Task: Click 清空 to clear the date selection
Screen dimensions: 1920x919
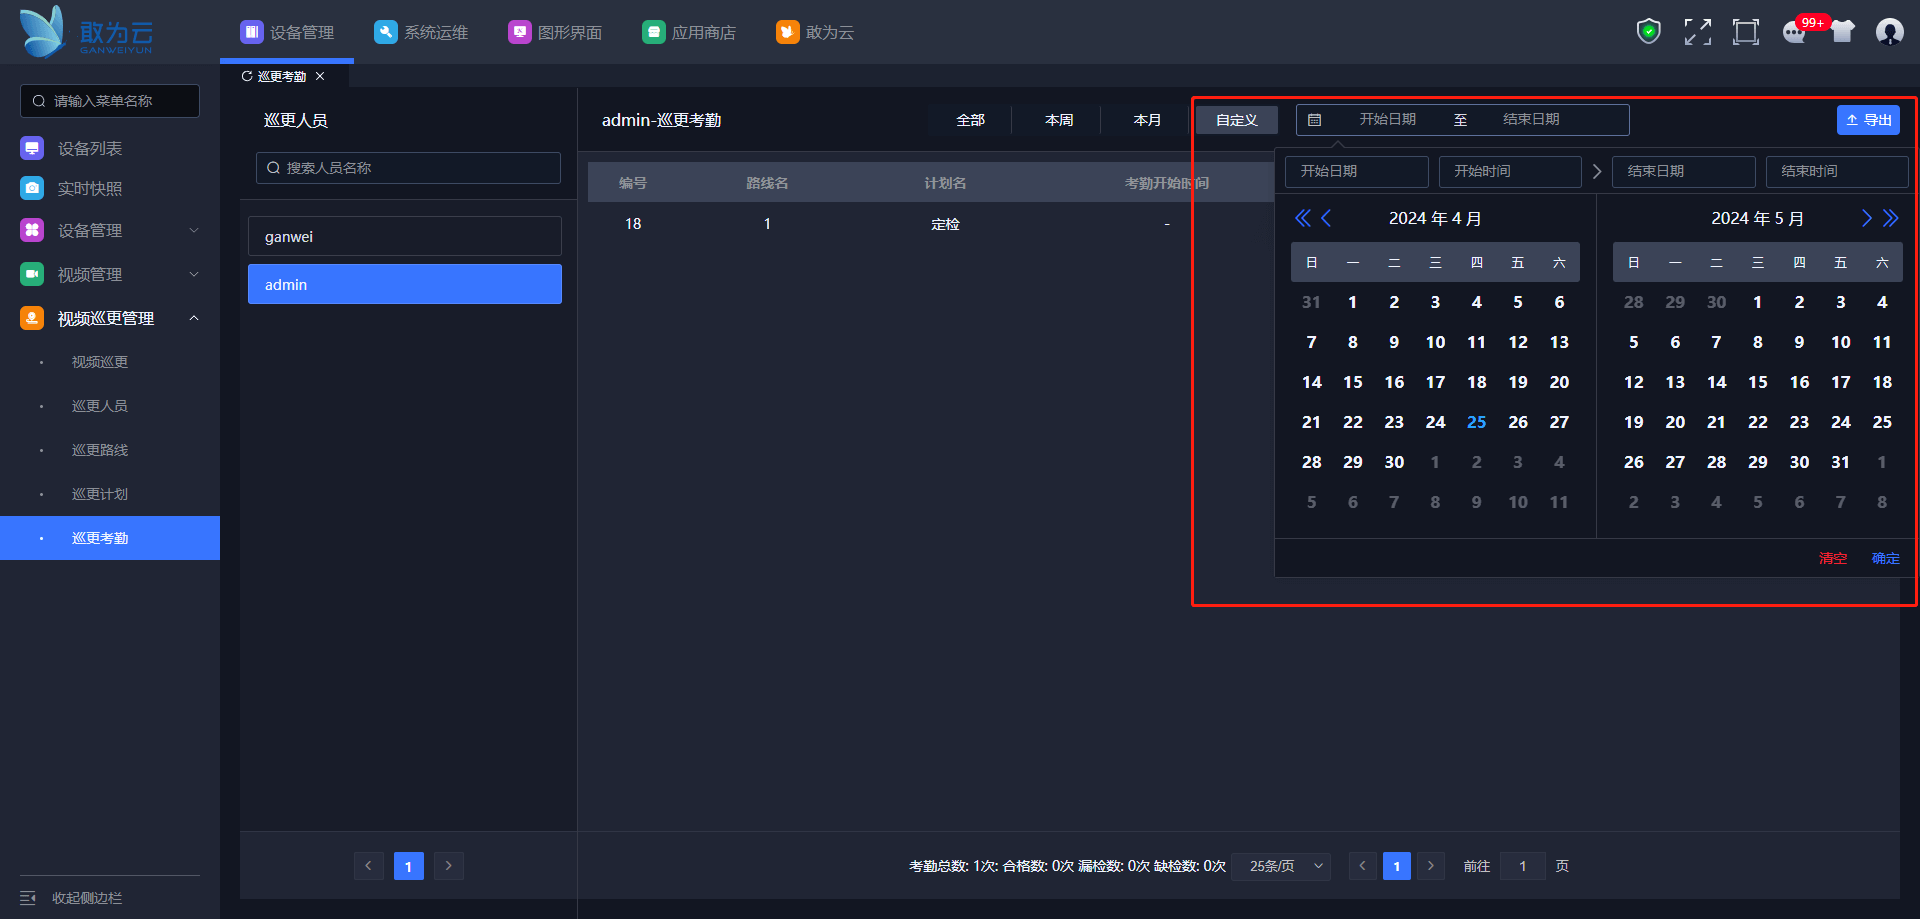Action: point(1833,558)
